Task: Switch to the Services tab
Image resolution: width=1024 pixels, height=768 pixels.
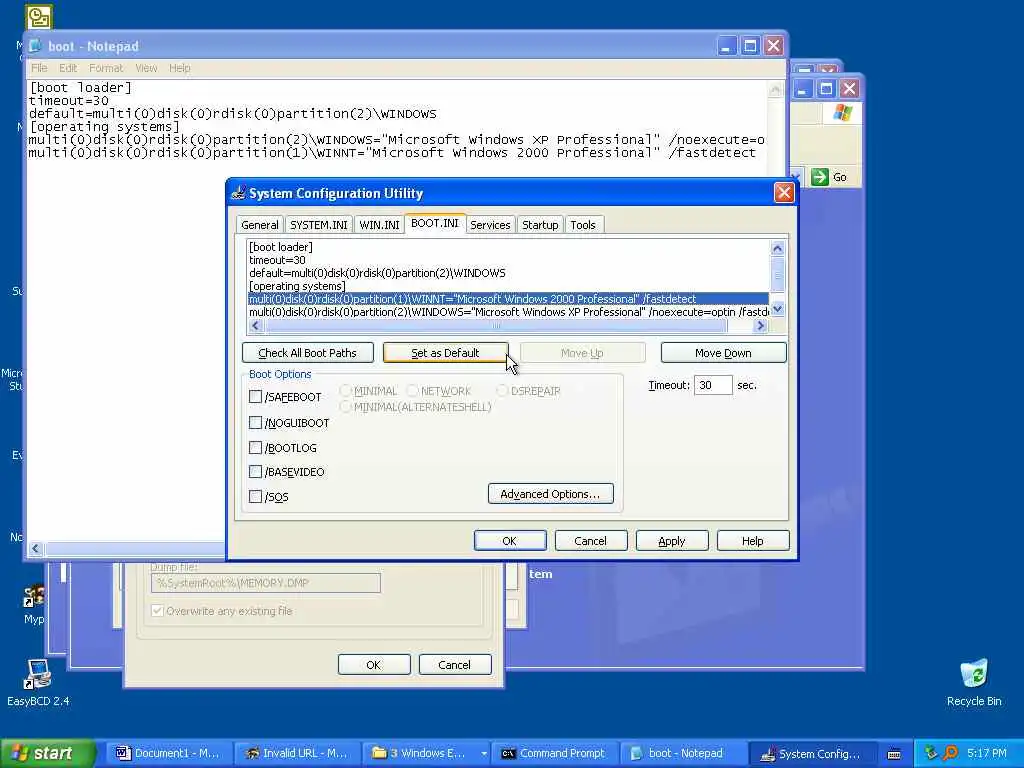Action: [490, 225]
